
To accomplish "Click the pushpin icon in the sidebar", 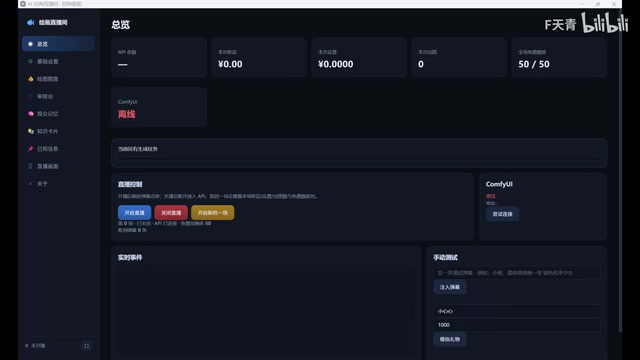I will tap(31, 149).
